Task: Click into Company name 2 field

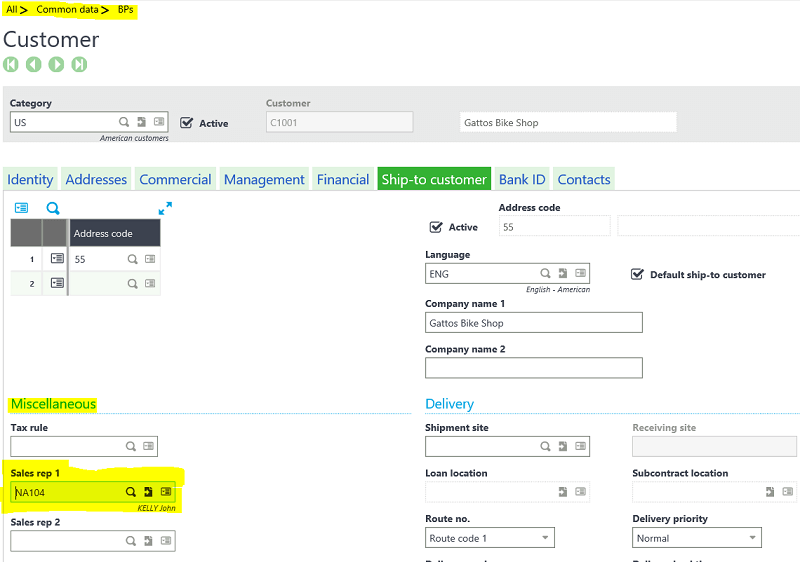Action: point(533,368)
